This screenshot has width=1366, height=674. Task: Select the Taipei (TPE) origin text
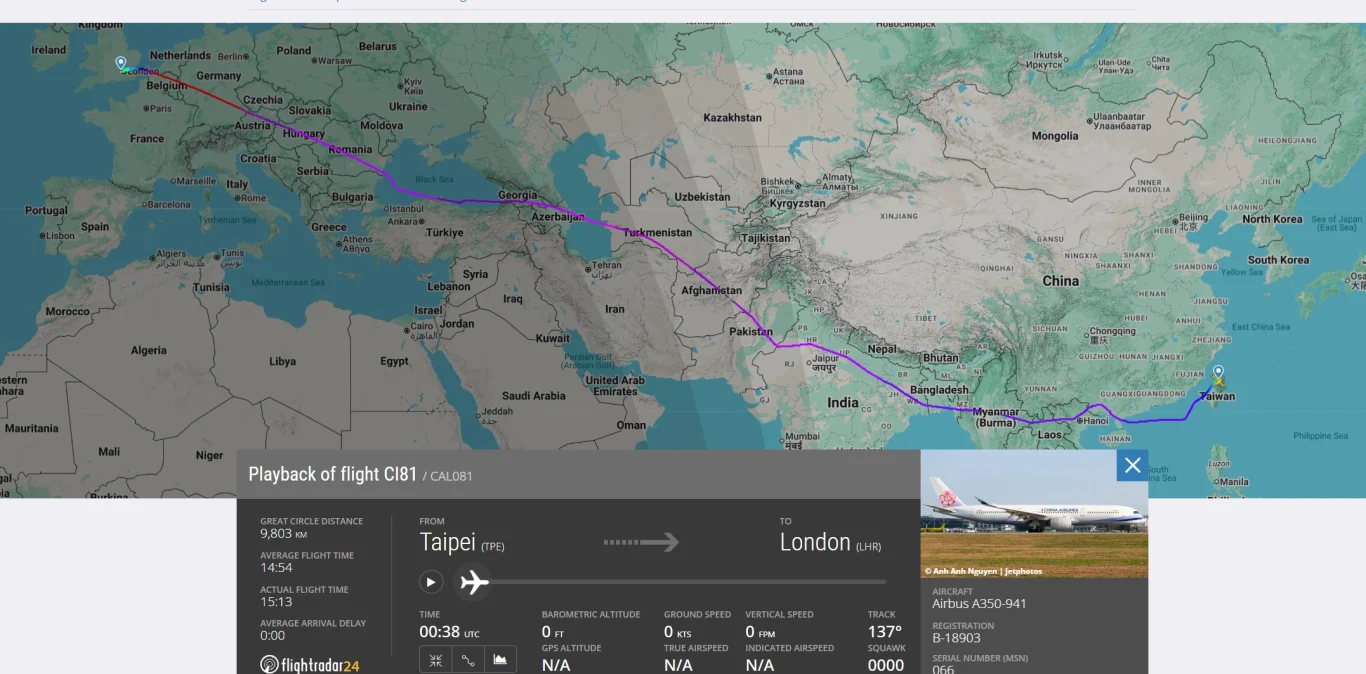(462, 542)
